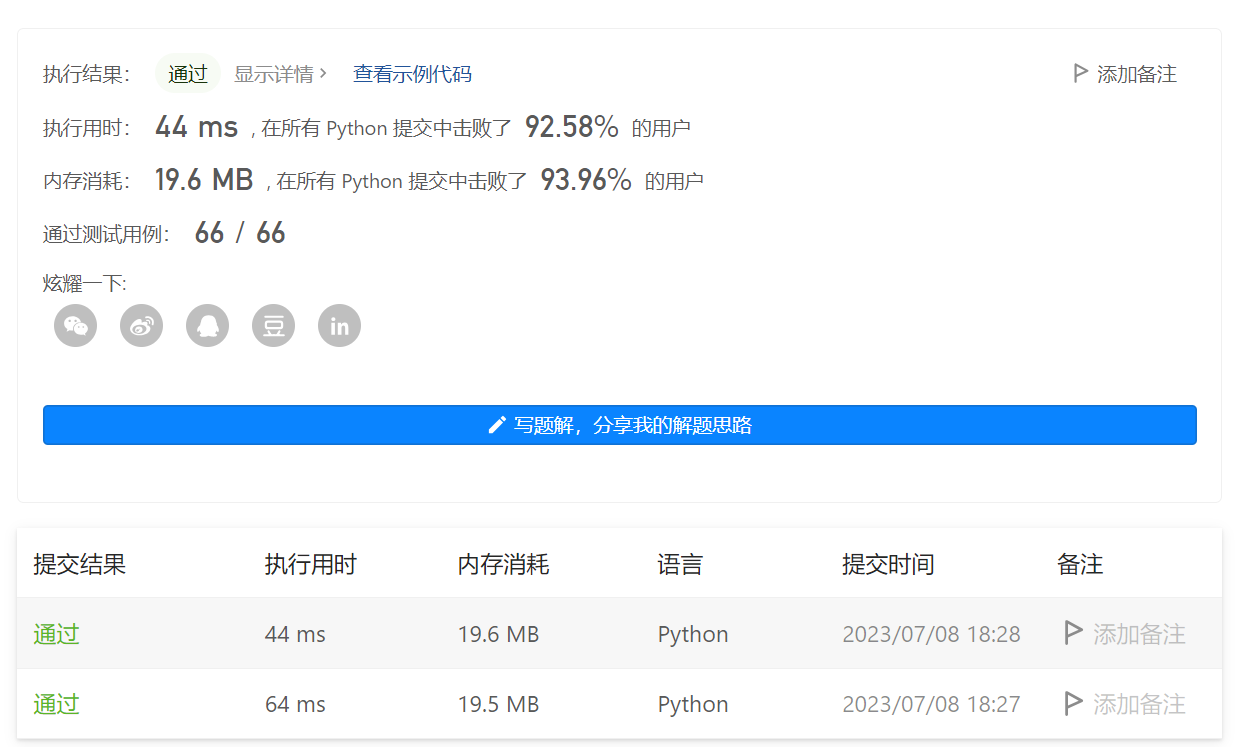Click the flag icon on the 64 ms submission row
The height and width of the screenshot is (747, 1251).
(x=1073, y=704)
